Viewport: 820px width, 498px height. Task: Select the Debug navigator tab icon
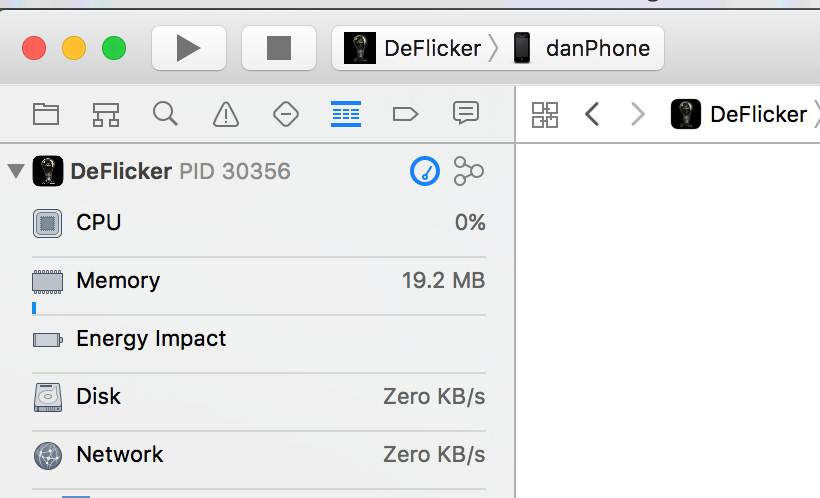[346, 114]
